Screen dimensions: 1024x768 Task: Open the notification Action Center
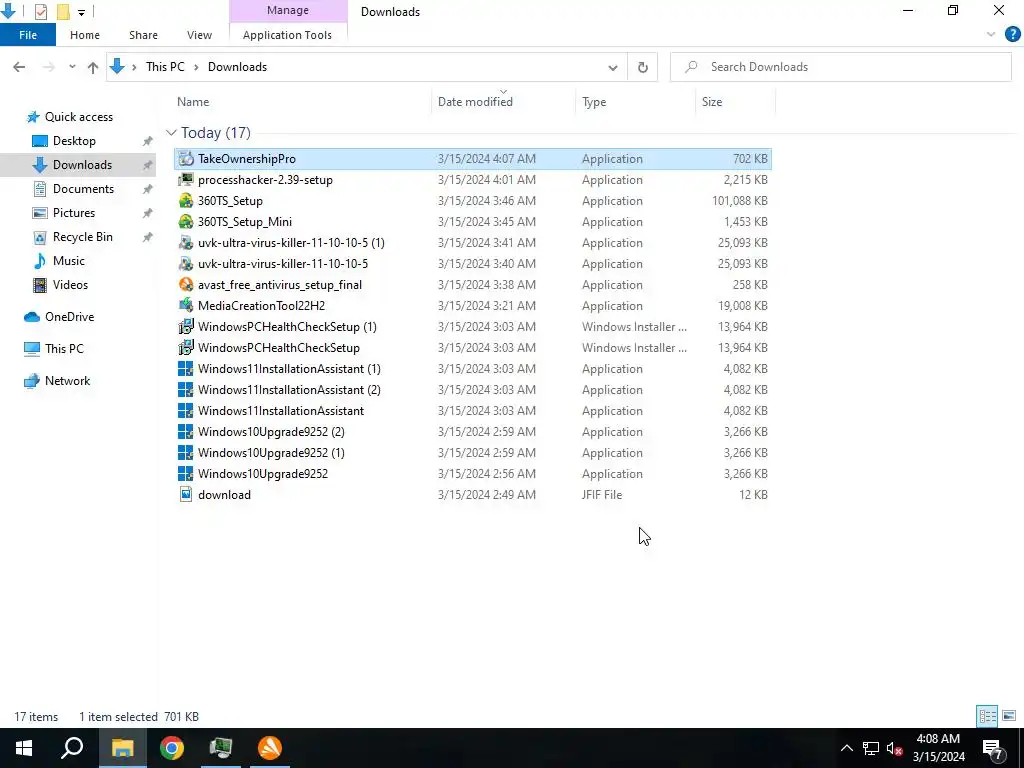click(993, 748)
